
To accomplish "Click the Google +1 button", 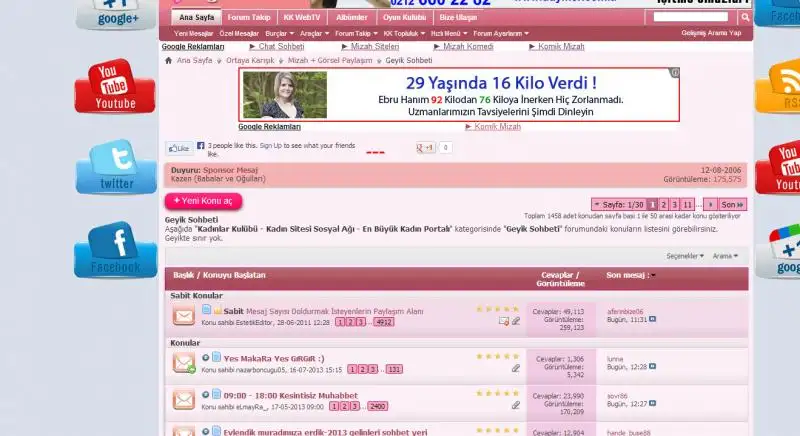I will click(x=425, y=147).
